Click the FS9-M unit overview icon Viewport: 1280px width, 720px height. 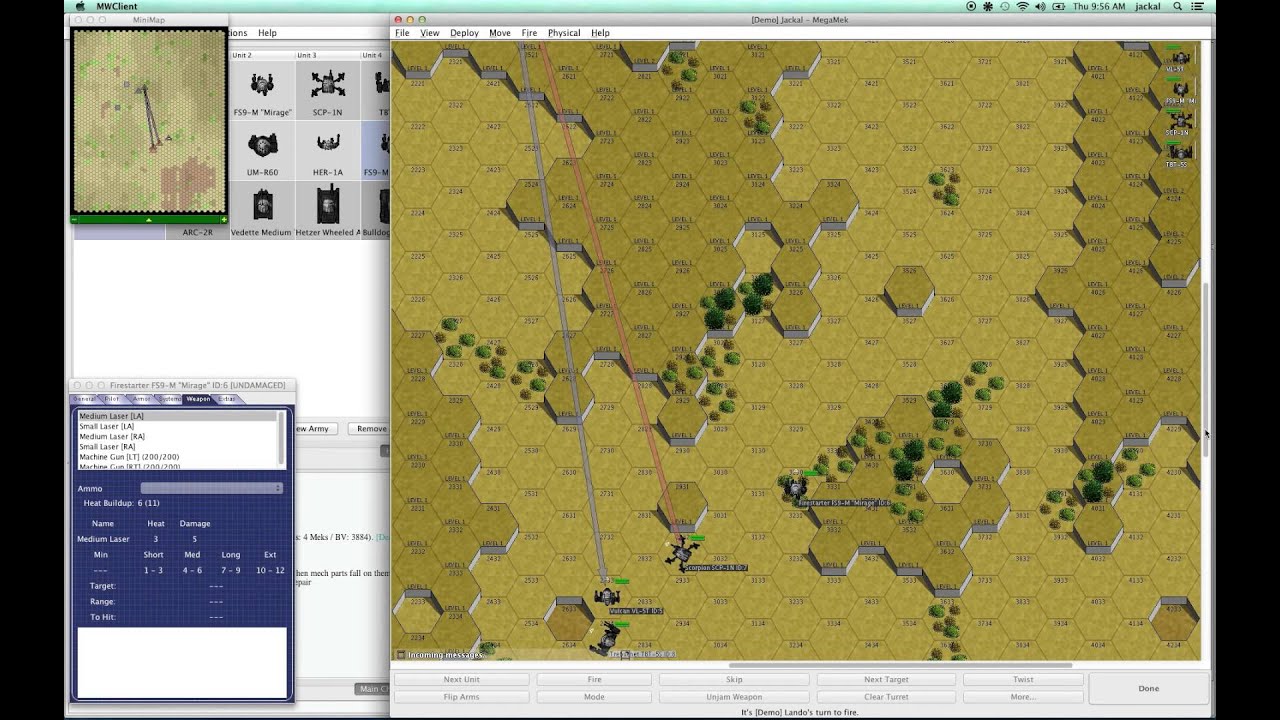coord(1181,90)
